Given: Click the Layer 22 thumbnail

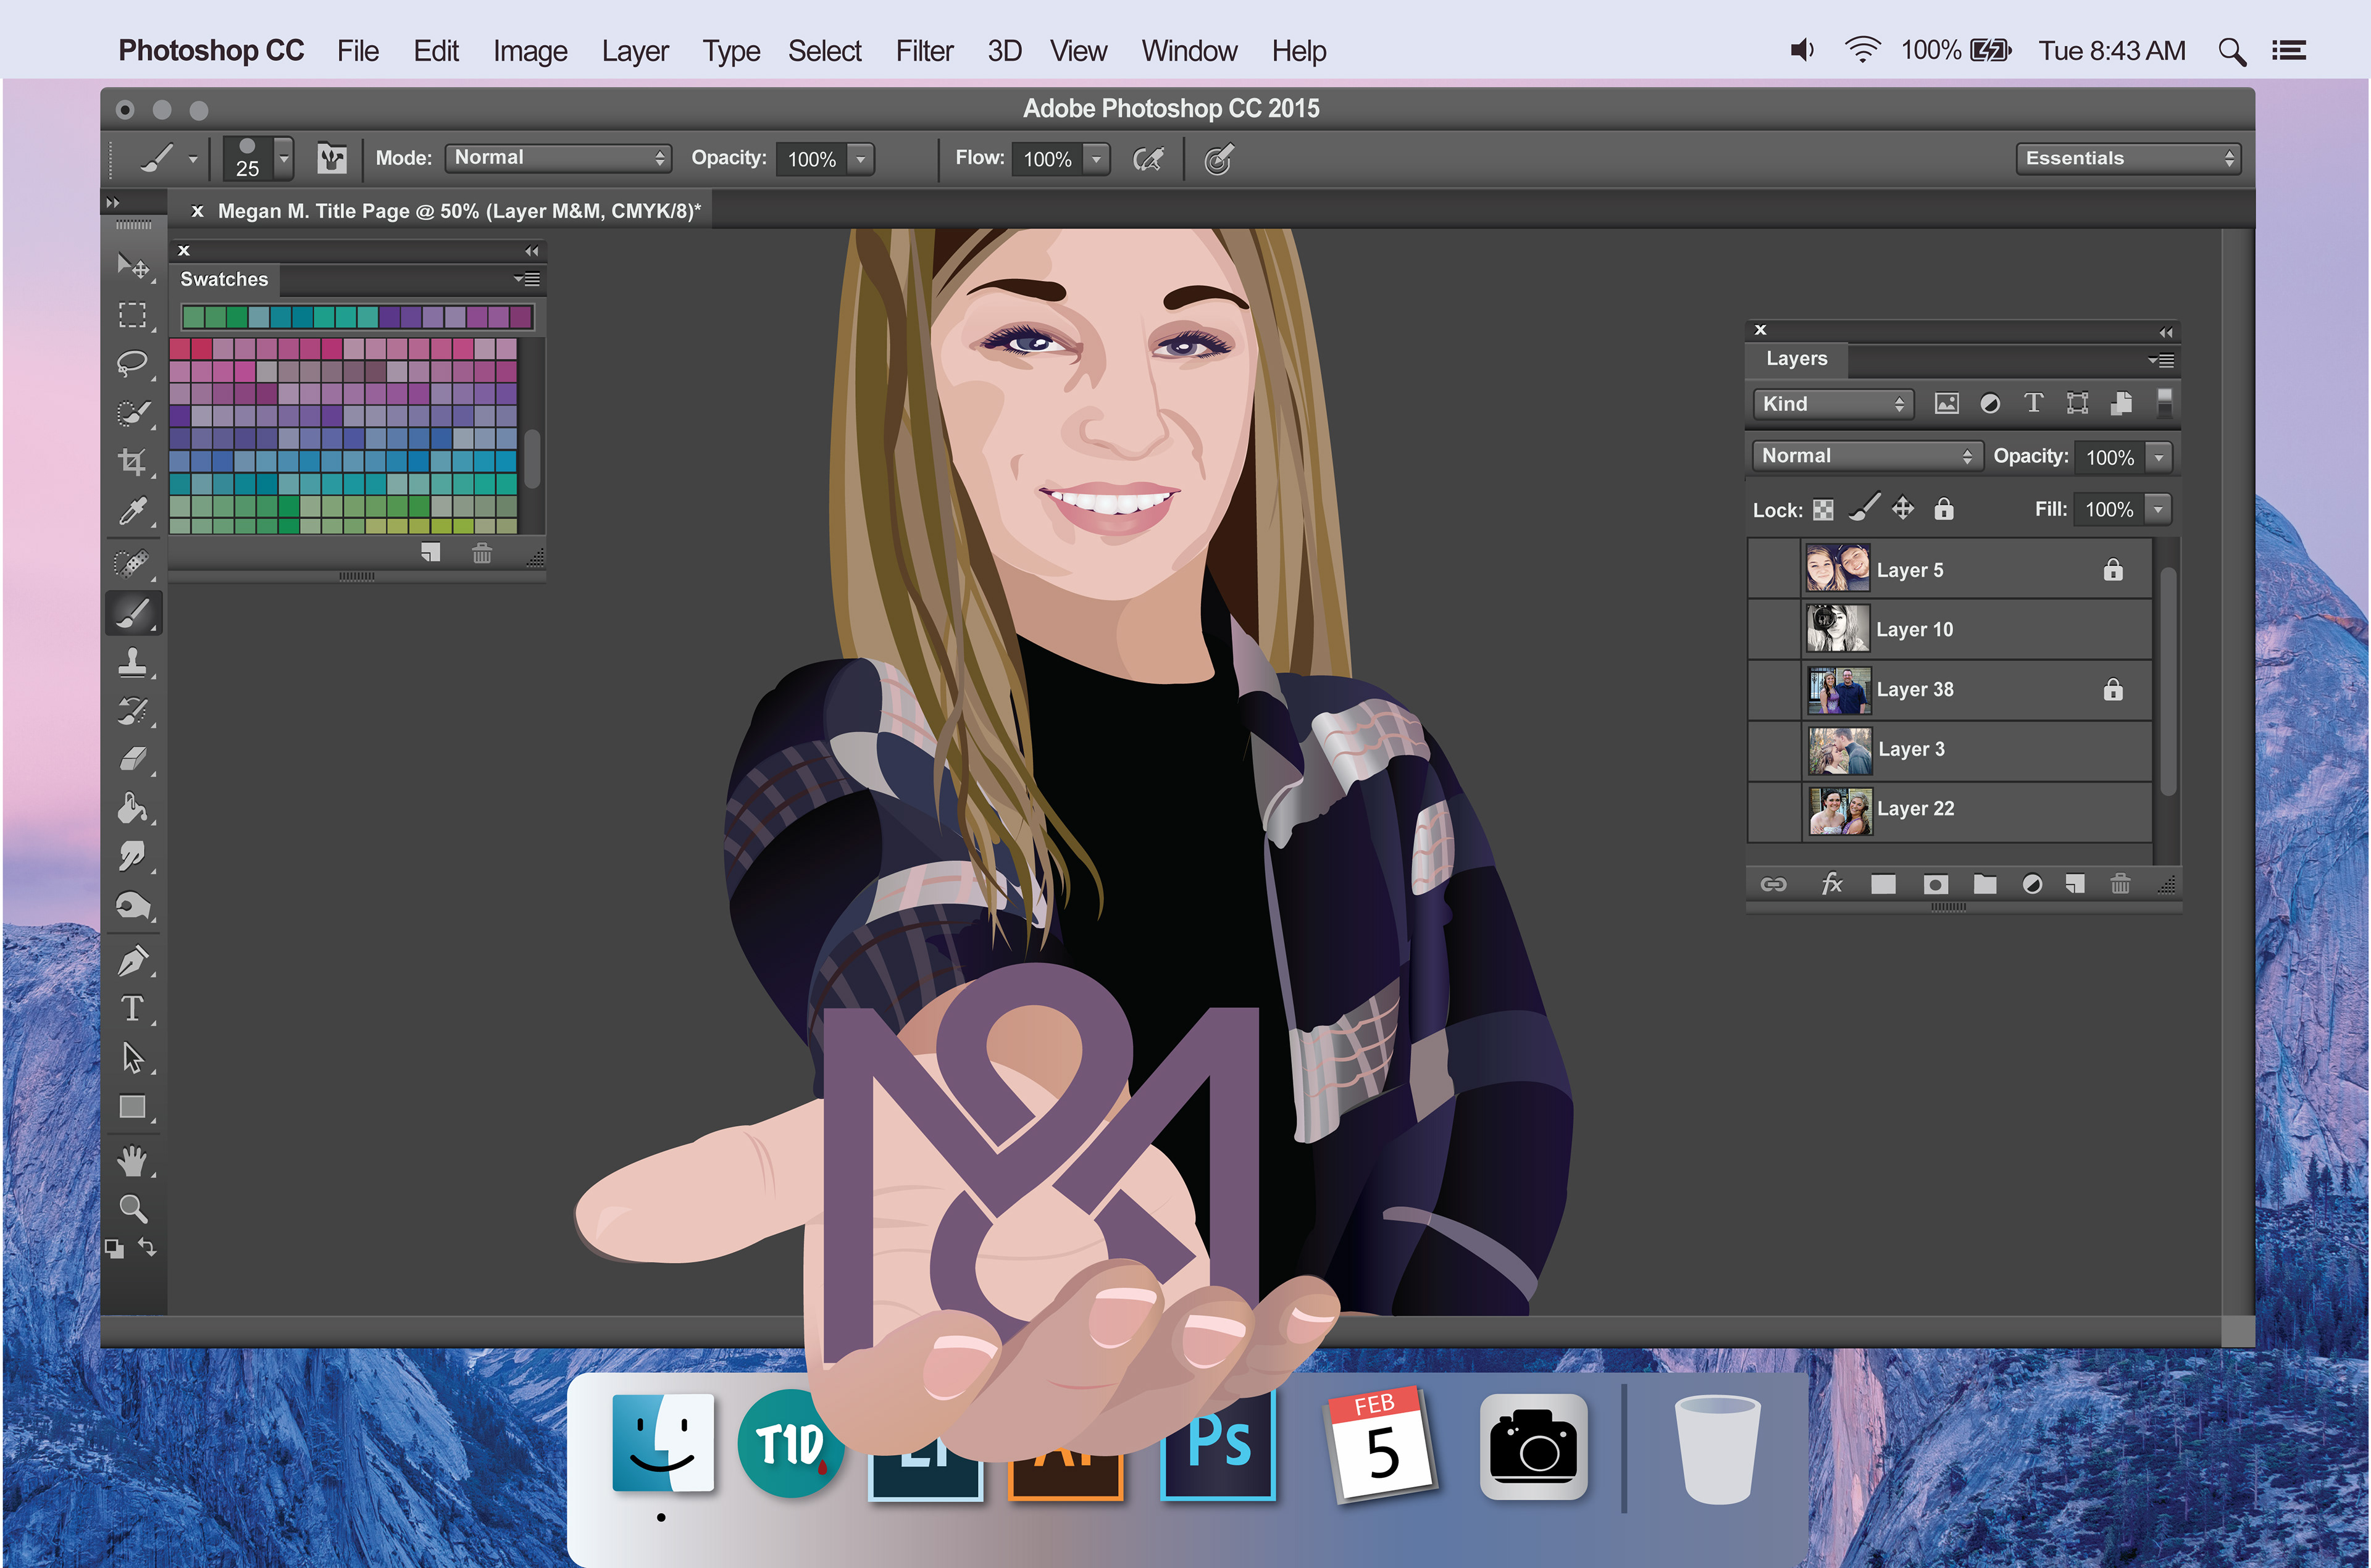Looking at the screenshot, I should [1839, 810].
